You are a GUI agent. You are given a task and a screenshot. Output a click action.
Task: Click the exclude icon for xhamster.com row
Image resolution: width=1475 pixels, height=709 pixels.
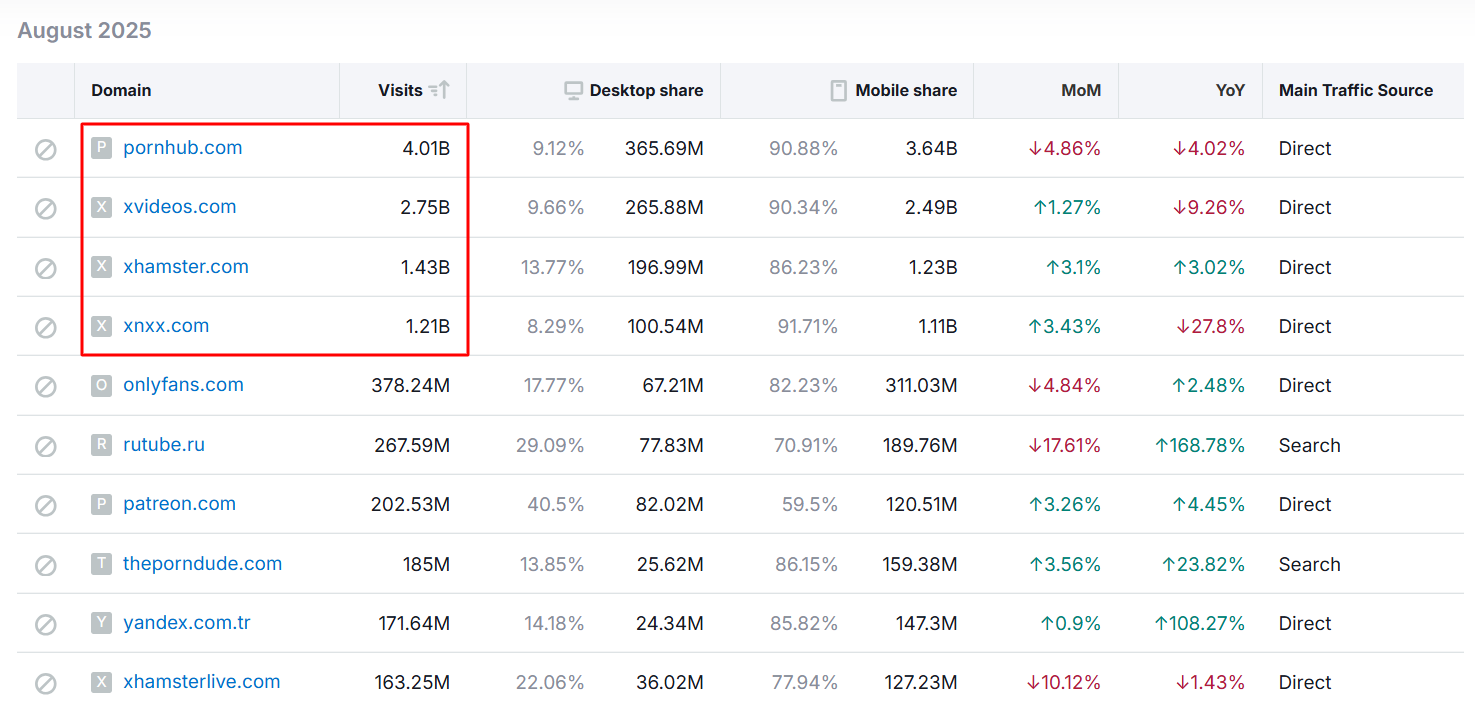(x=46, y=268)
